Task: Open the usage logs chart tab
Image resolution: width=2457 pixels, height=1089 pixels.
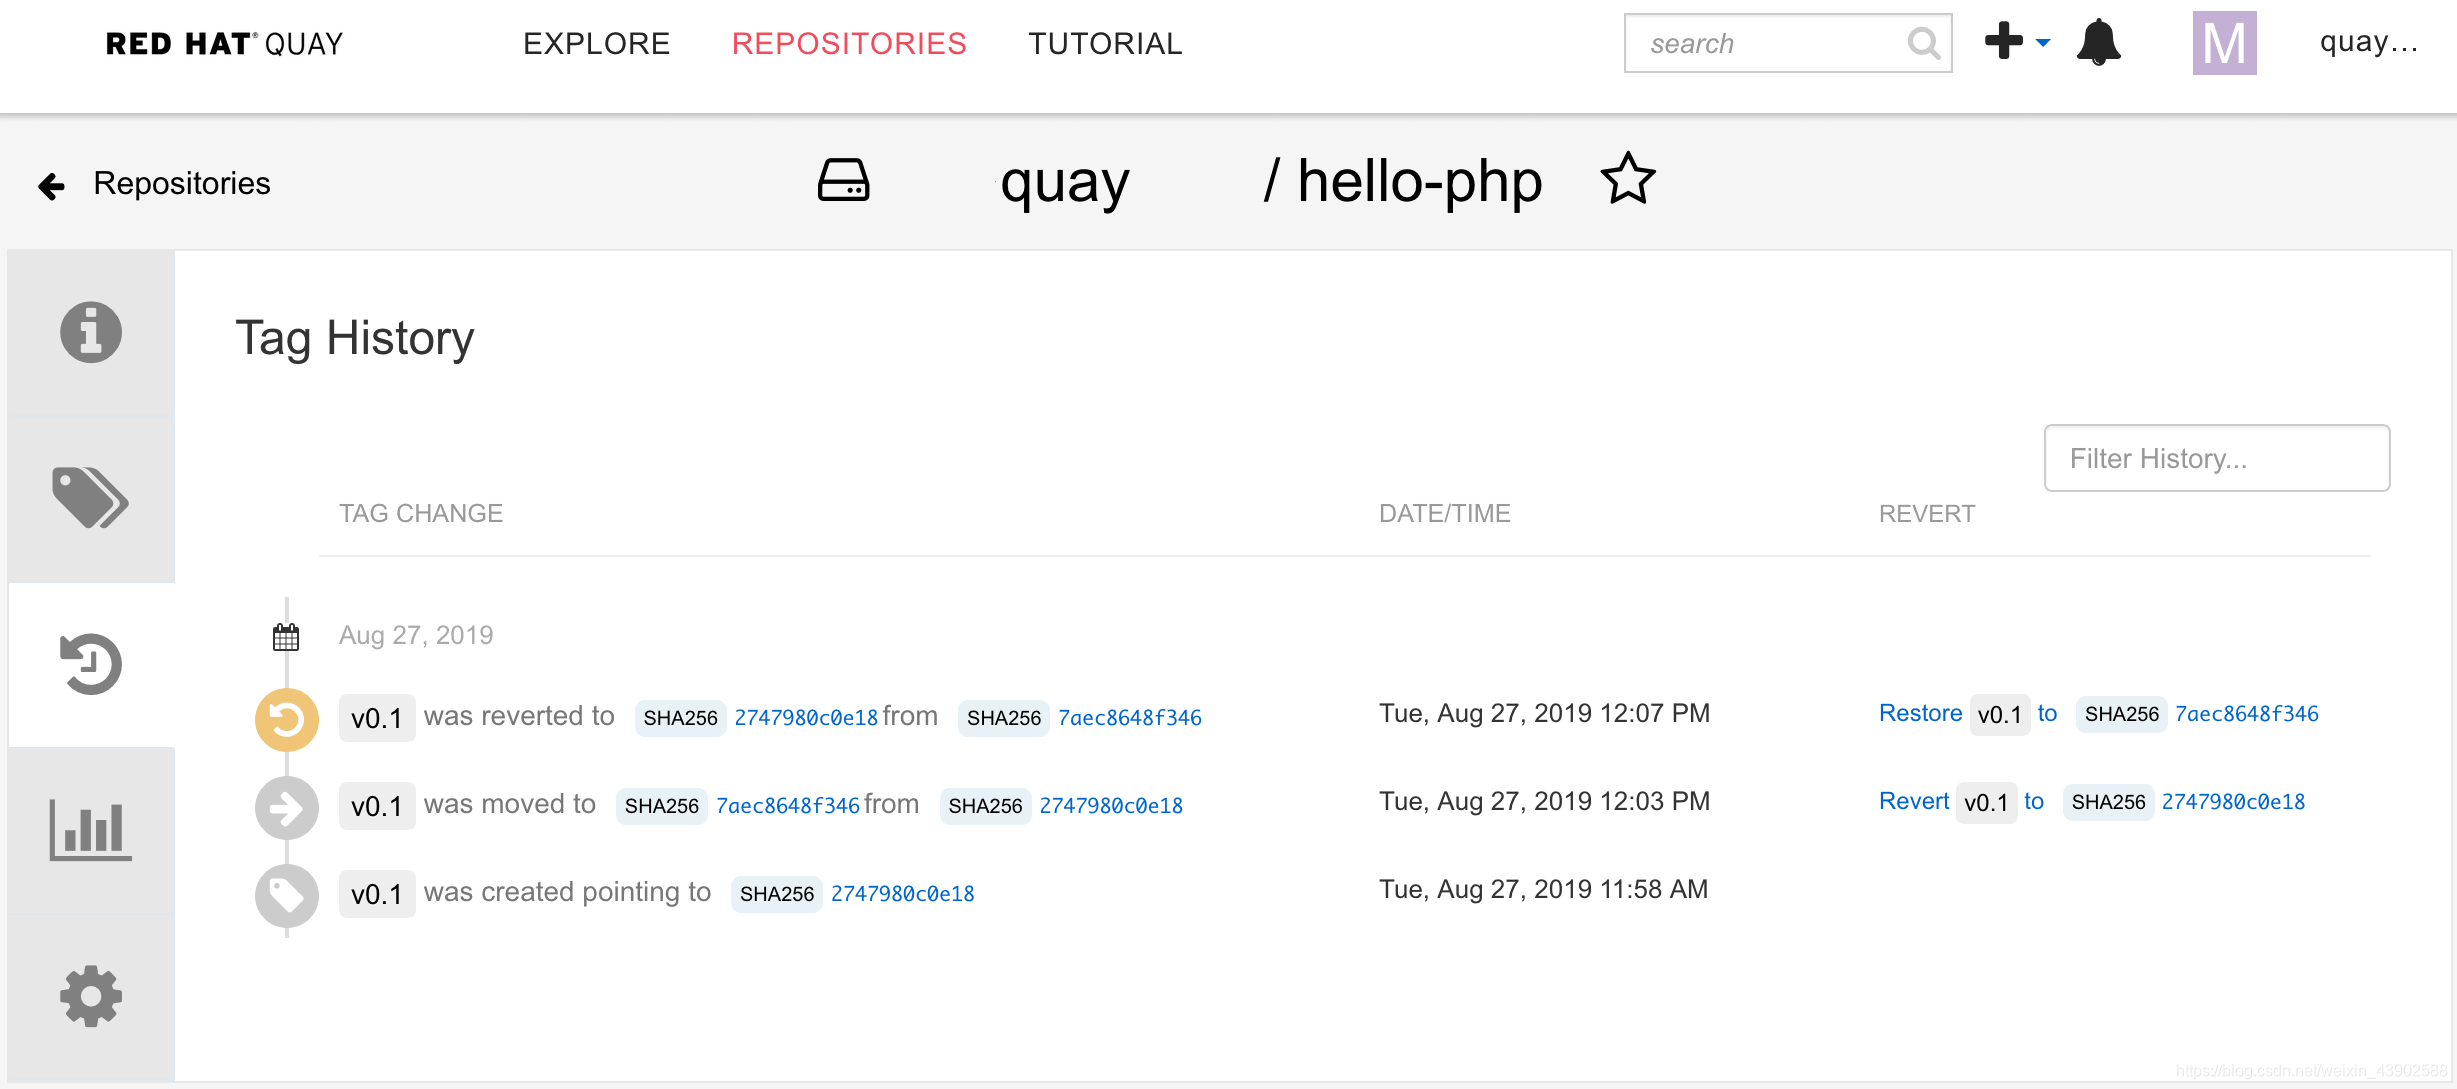Action: pos(91,830)
